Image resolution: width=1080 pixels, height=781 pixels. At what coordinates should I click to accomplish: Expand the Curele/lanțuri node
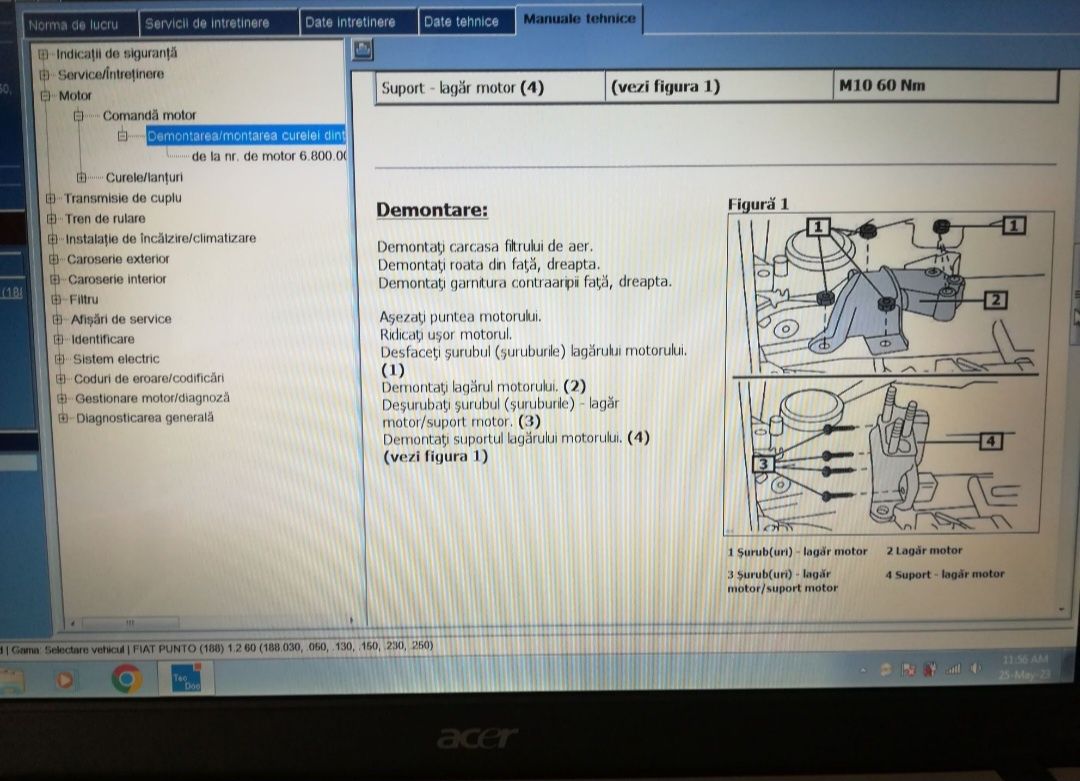(81, 178)
